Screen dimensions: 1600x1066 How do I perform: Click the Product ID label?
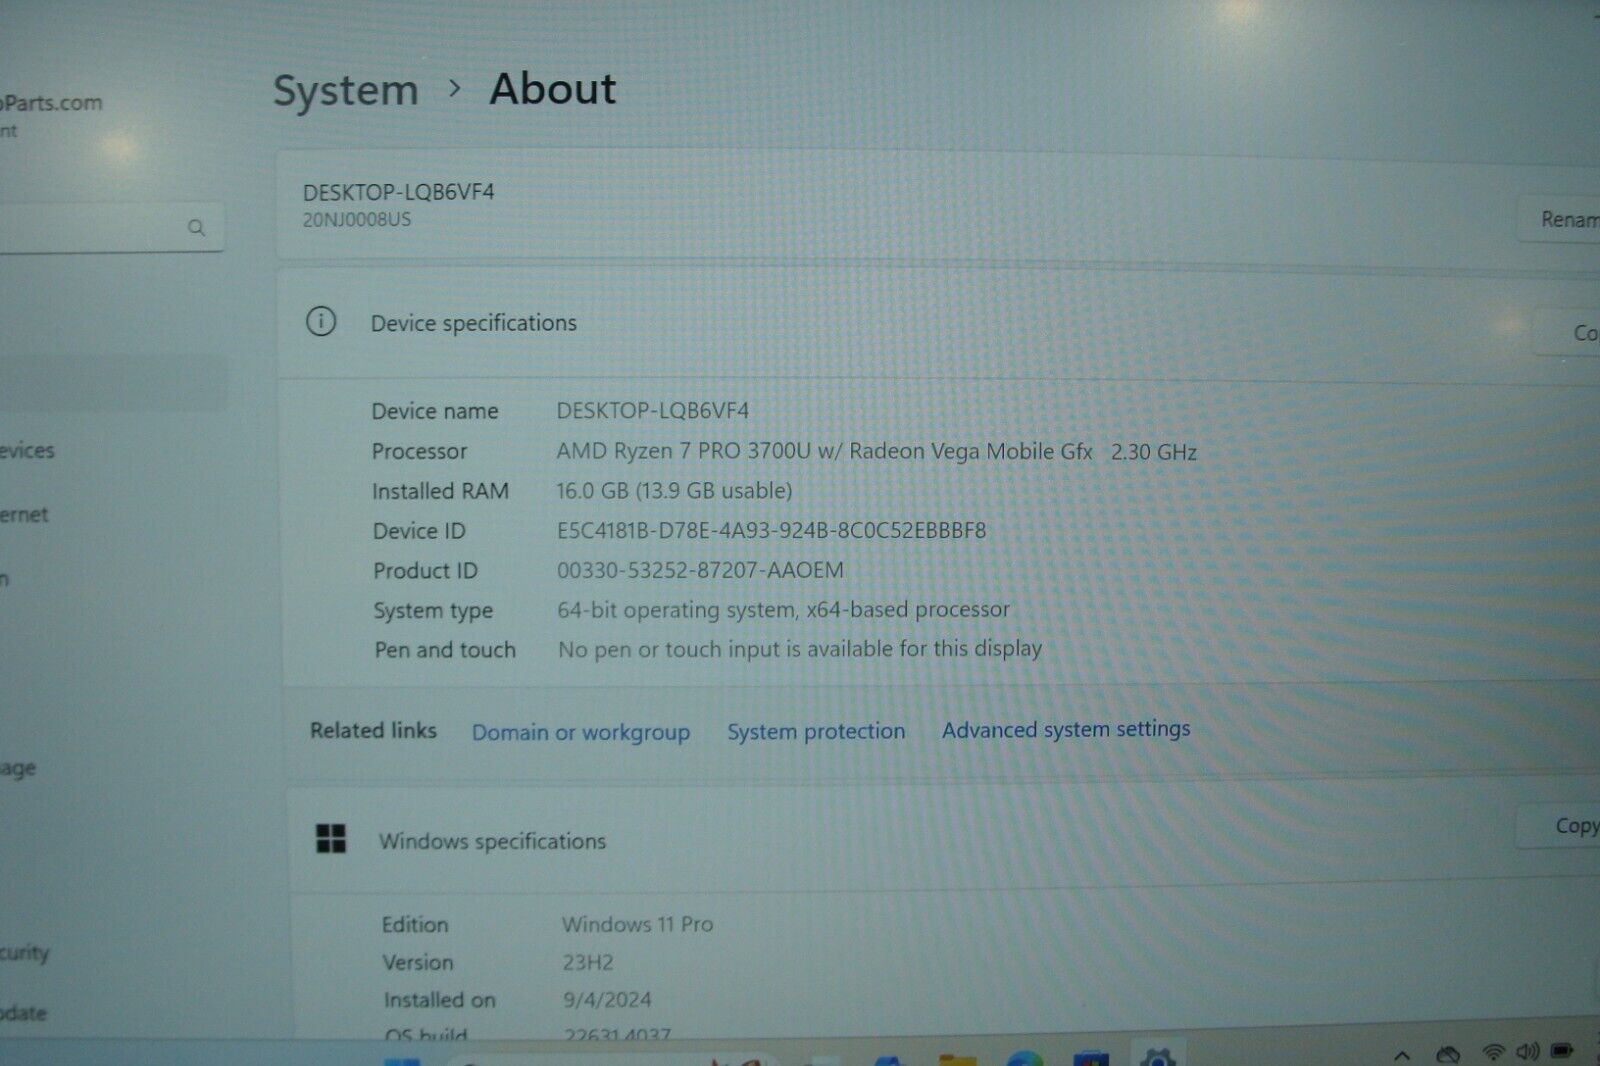click(x=426, y=571)
